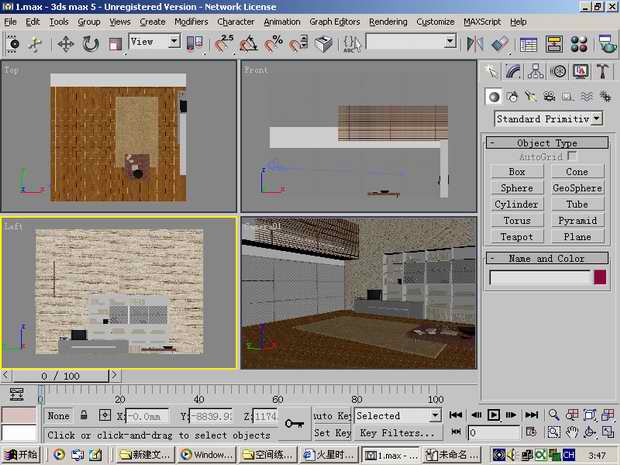The image size is (620, 465).
Task: Click the Torus primitive button
Action: [517, 220]
